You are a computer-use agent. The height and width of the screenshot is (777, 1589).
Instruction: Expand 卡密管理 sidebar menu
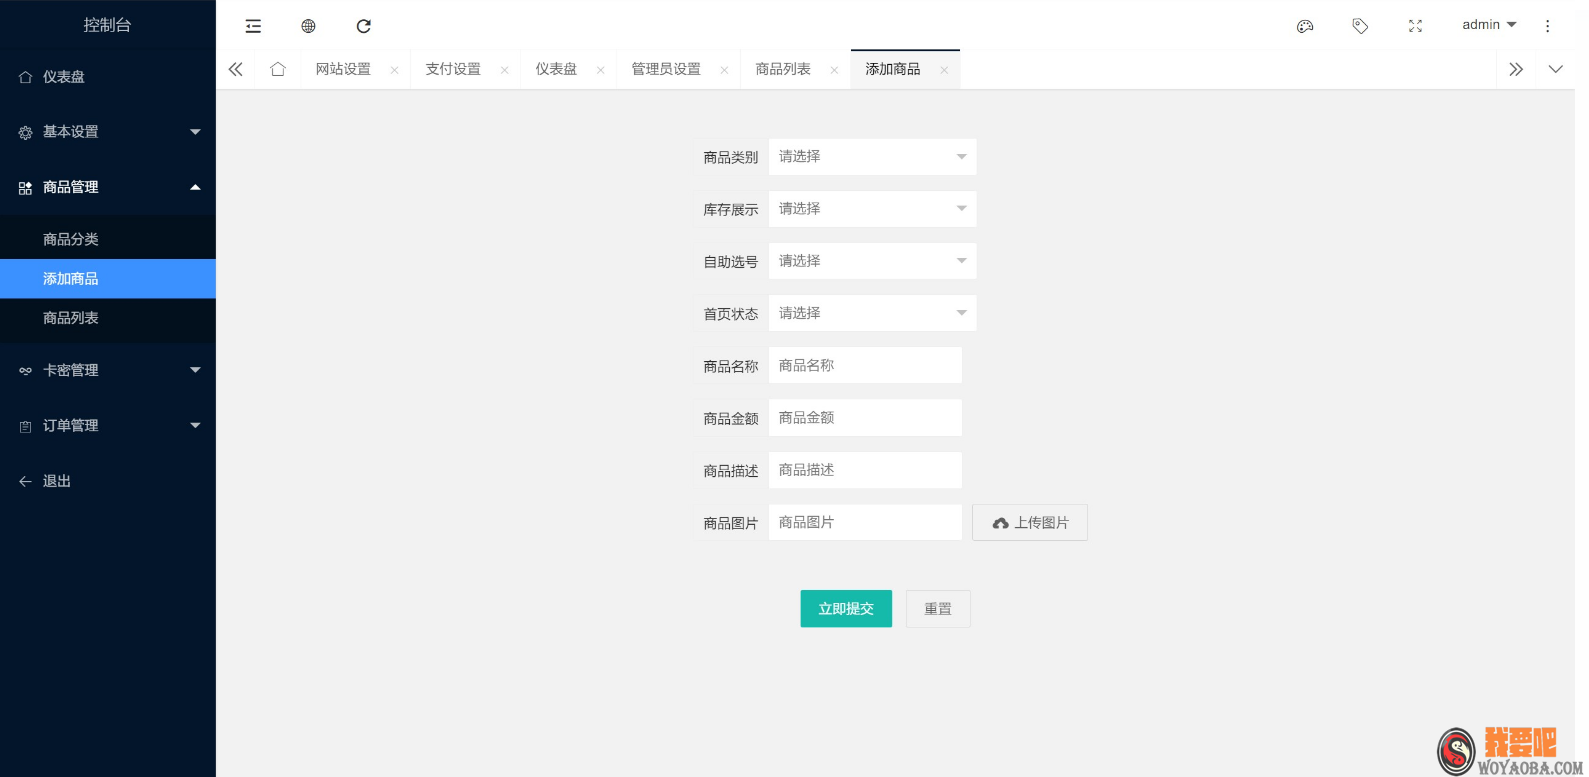(108, 370)
